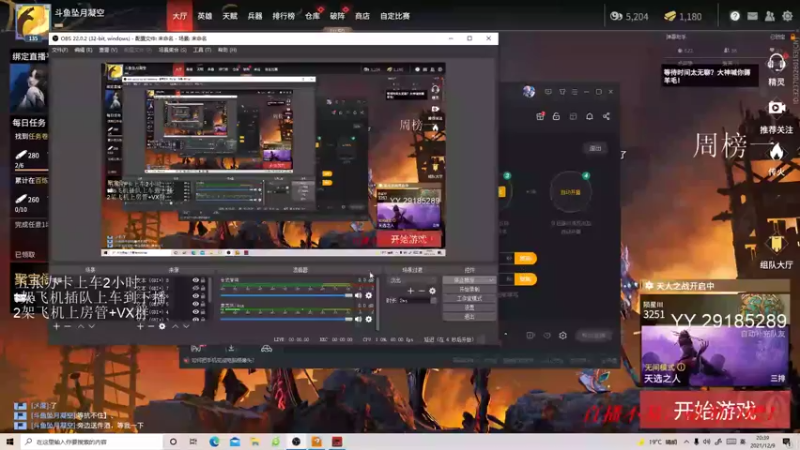Viewport: 800px width, 450px height.
Task: Open OBS 工具 (Tools) menu
Action: pos(201,50)
